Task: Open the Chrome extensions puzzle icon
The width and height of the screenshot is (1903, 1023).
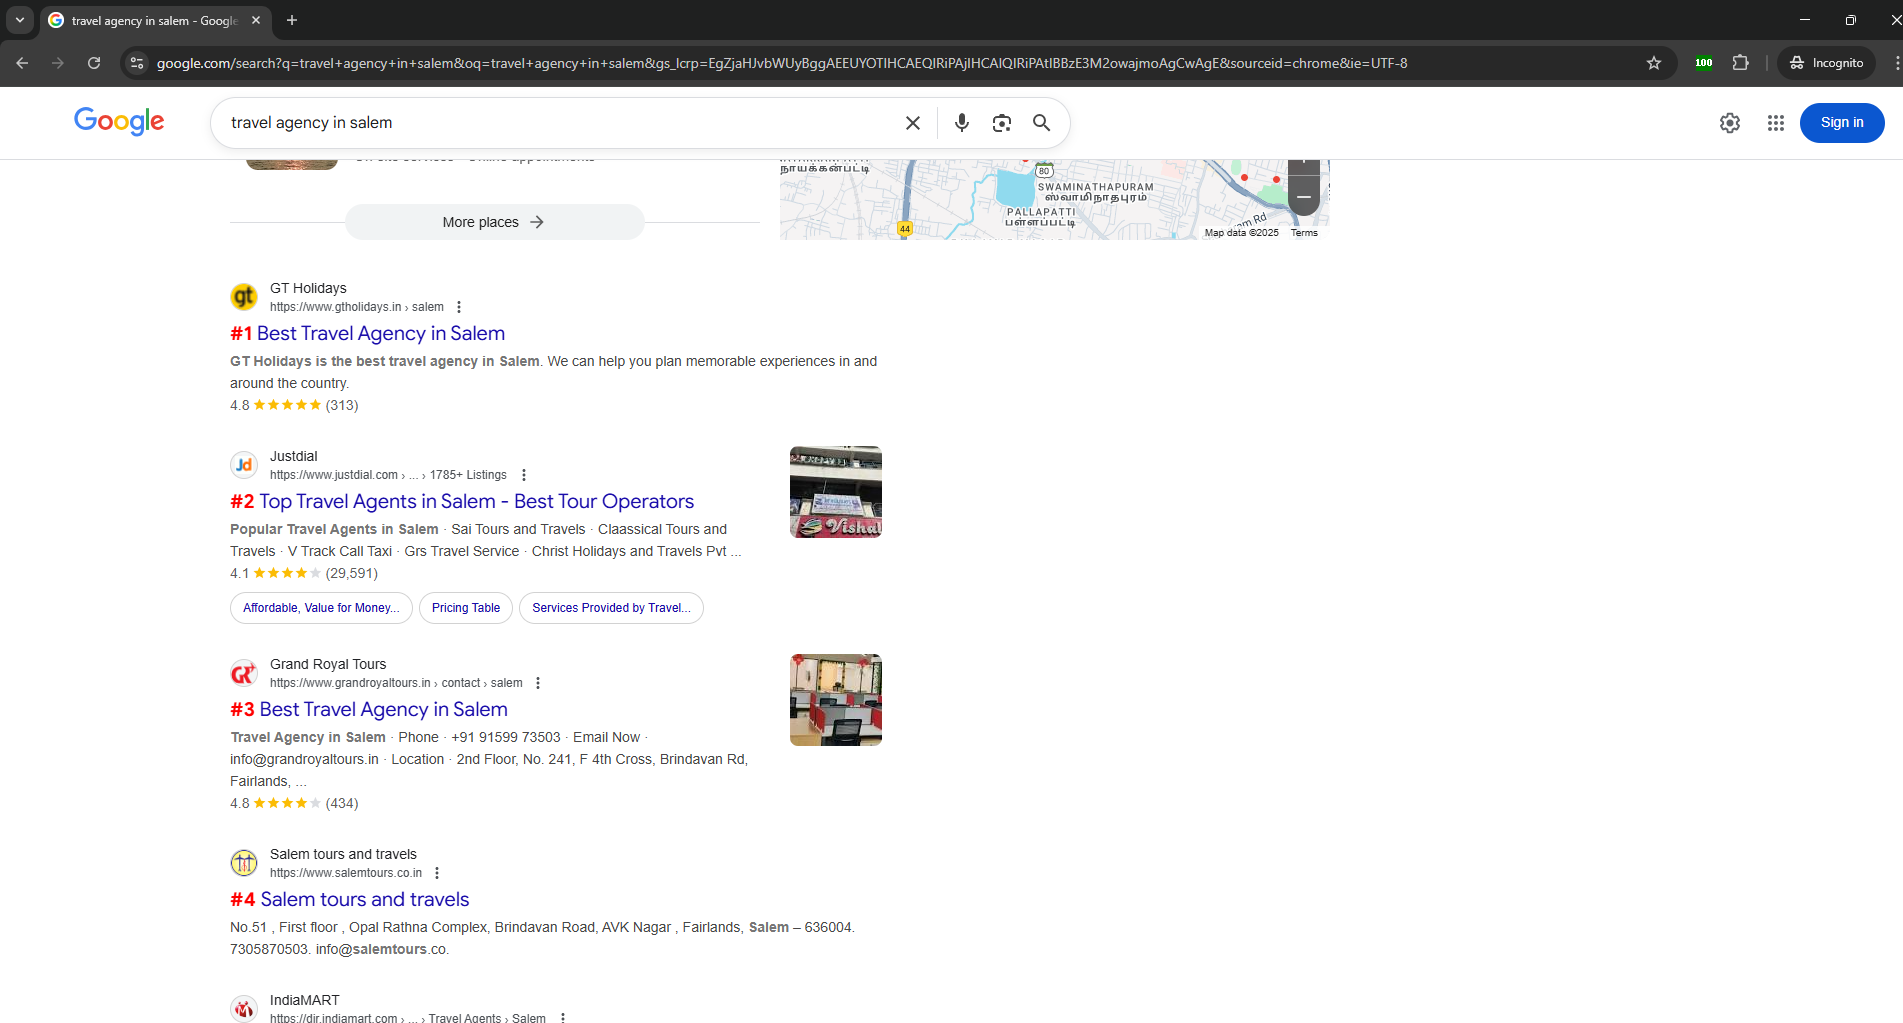Action: [x=1740, y=63]
